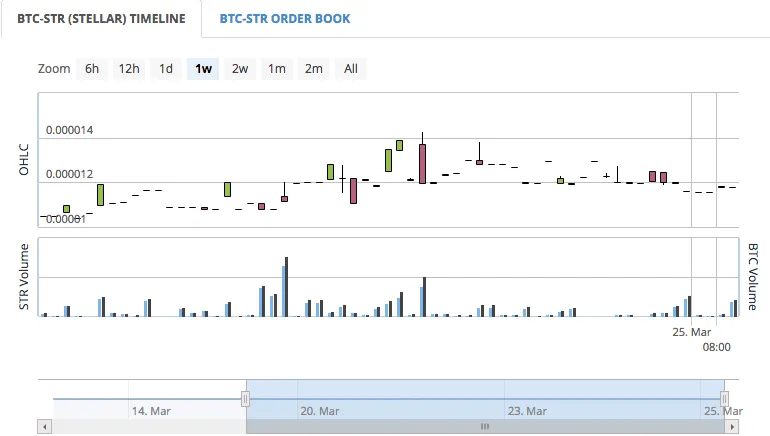Click the 14. Mar area in navigator
The width and height of the screenshot is (770, 436).
pos(151,411)
